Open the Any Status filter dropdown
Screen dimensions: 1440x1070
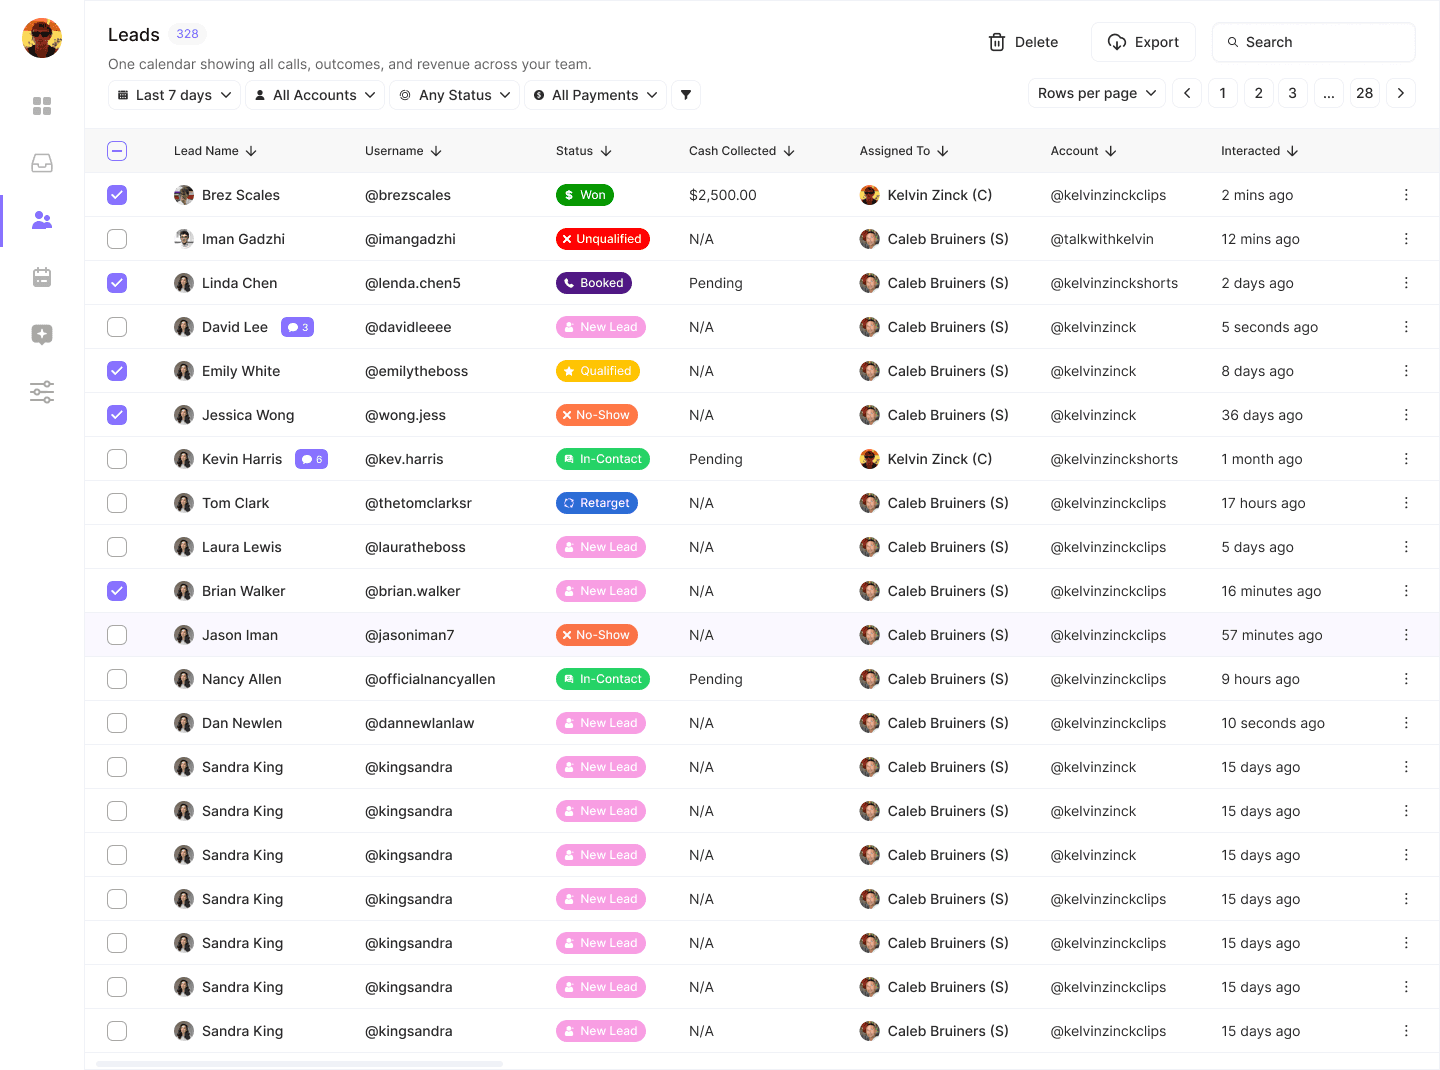click(455, 95)
